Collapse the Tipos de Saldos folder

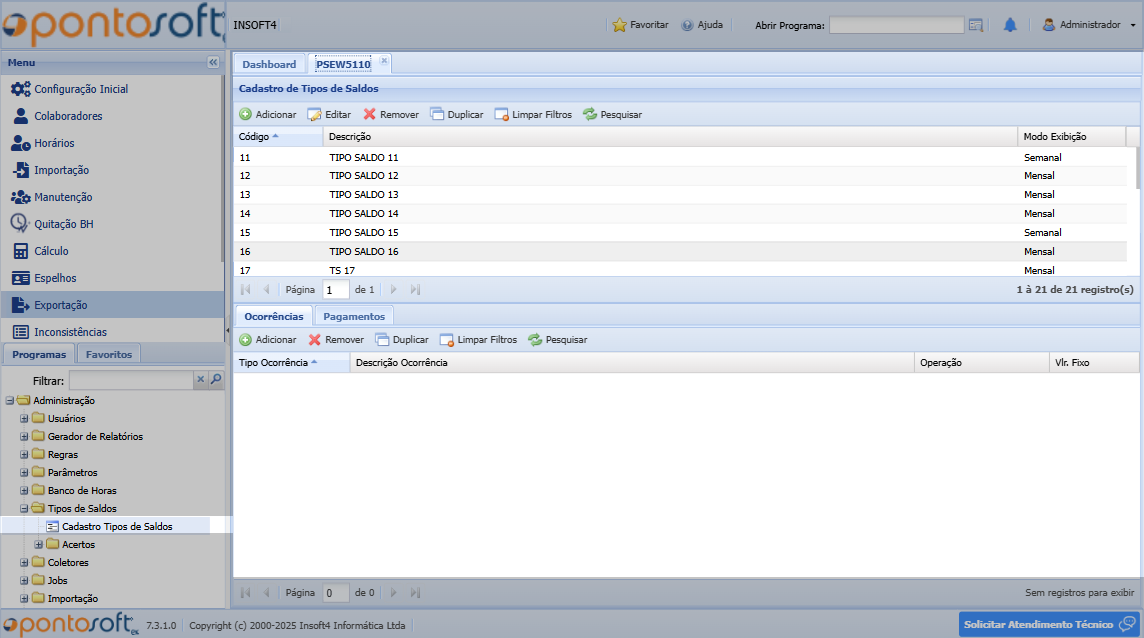(25, 508)
